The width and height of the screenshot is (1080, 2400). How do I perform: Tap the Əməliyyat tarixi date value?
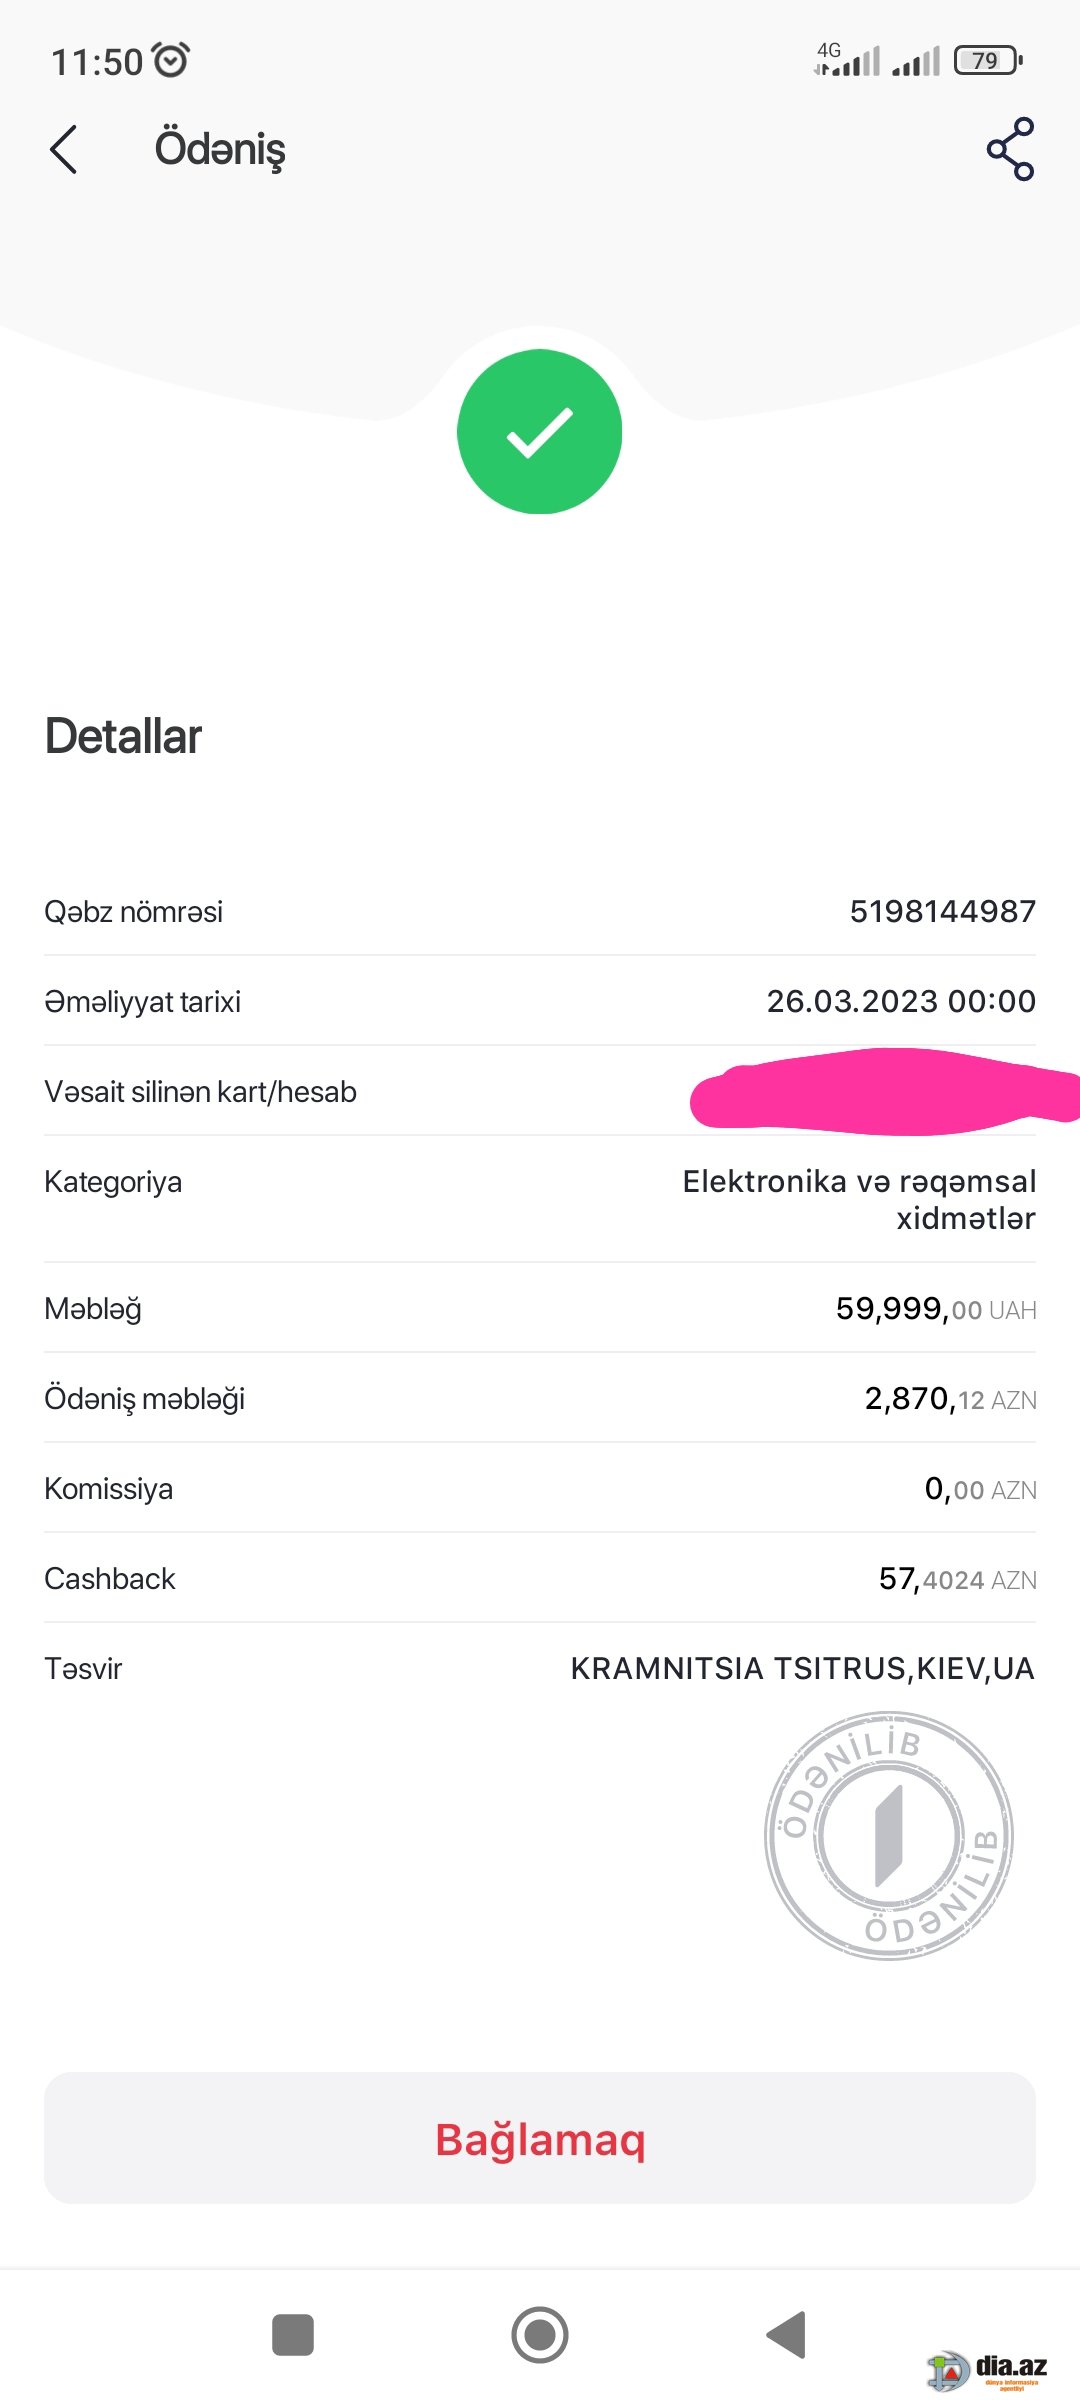[x=901, y=1001]
